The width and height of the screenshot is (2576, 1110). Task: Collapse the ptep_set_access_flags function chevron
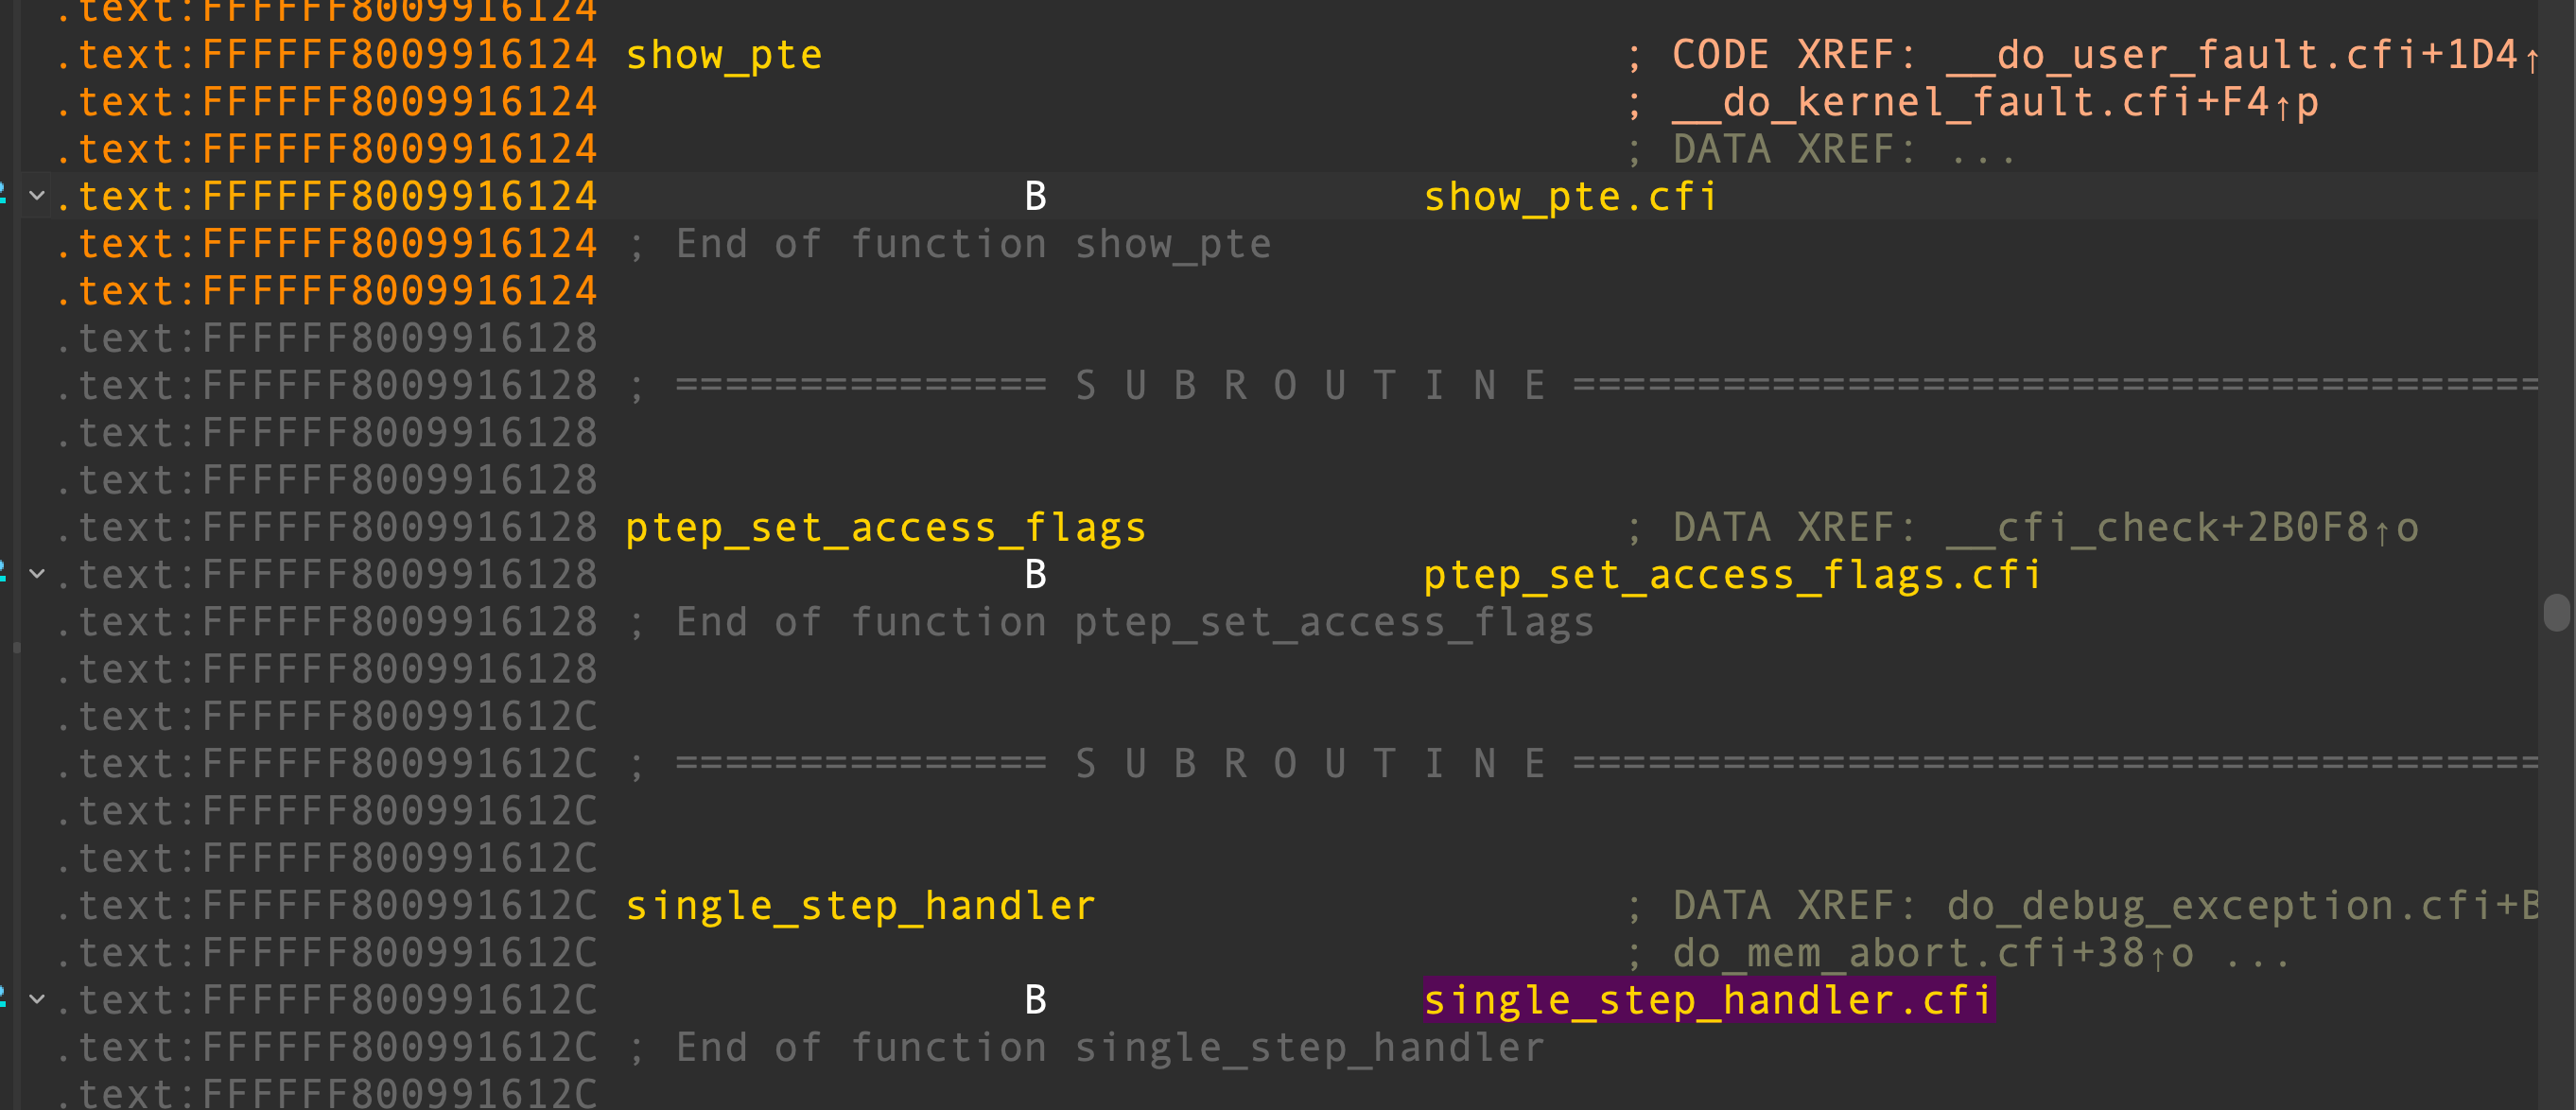(37, 574)
